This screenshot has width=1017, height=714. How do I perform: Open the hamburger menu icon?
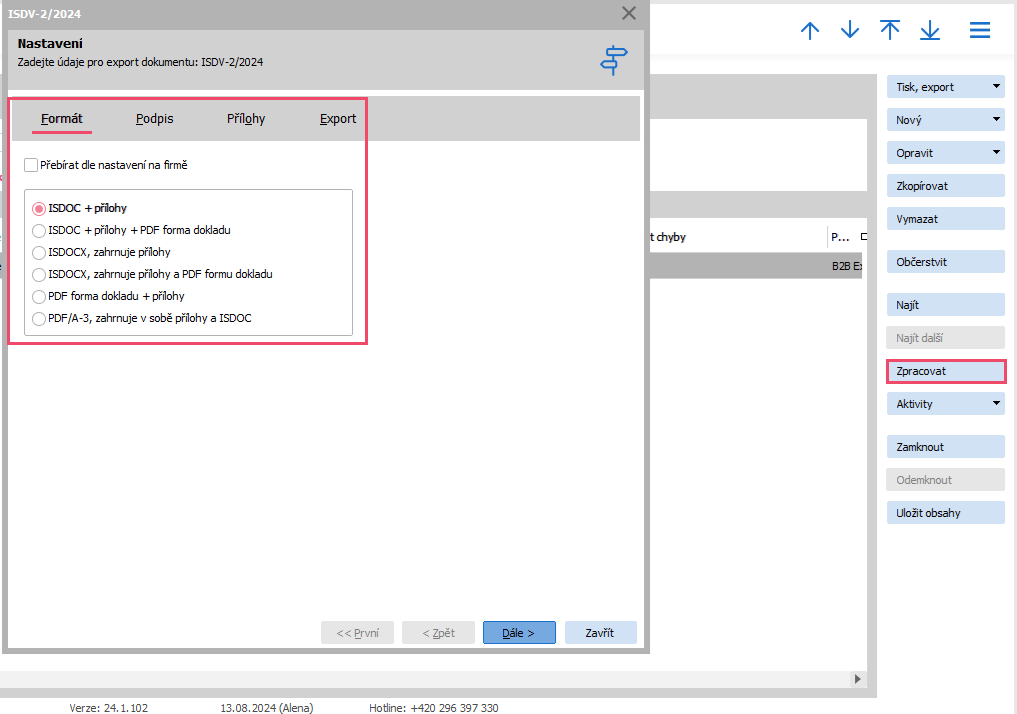980,30
